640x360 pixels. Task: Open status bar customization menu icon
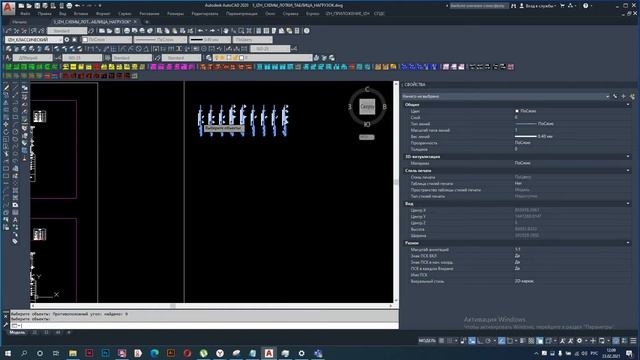click(x=633, y=340)
